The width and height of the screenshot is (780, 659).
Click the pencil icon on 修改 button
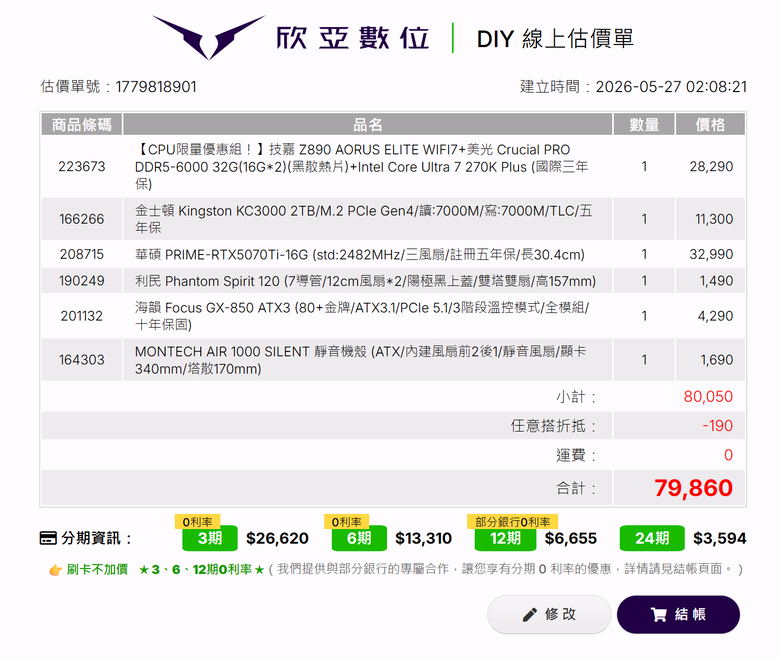(x=530, y=615)
